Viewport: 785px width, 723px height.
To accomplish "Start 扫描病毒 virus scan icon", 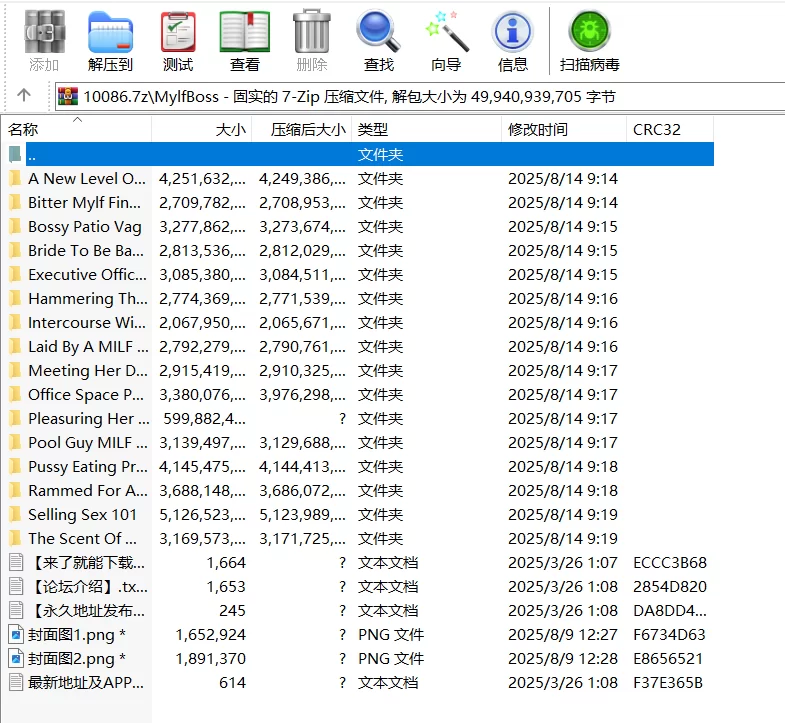I will click(x=589, y=32).
